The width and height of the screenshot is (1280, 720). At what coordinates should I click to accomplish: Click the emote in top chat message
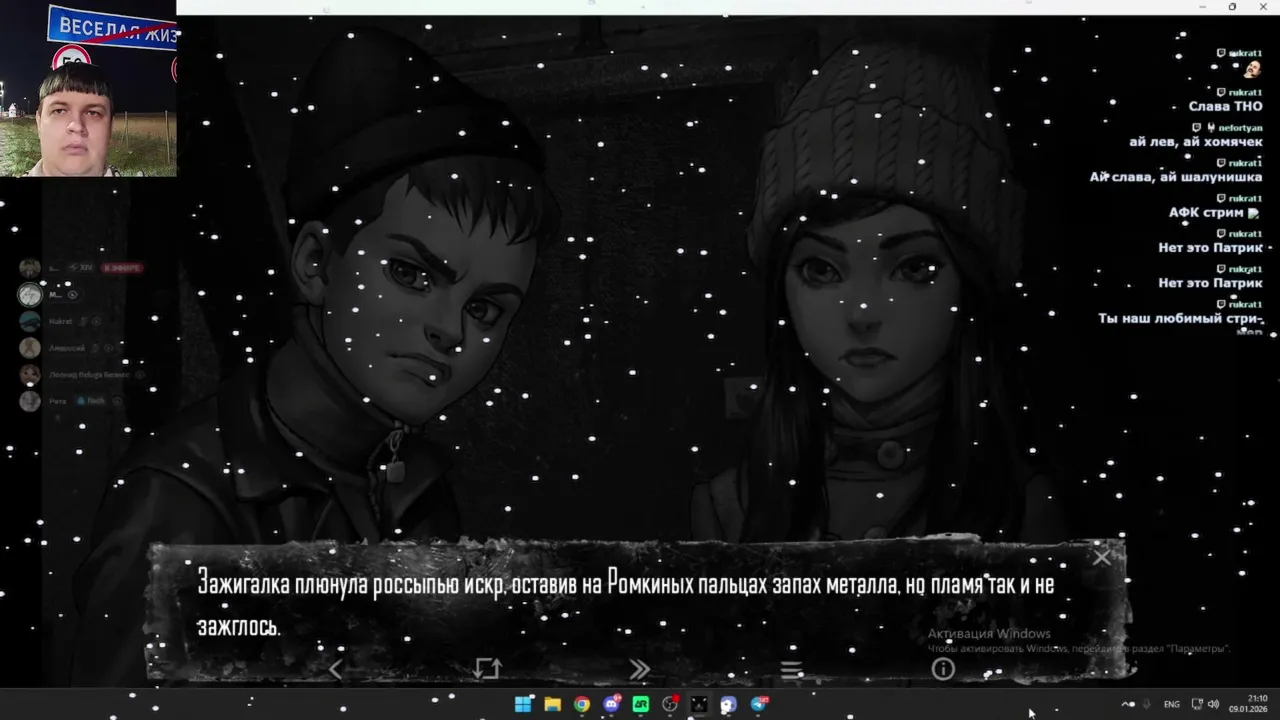1251,70
